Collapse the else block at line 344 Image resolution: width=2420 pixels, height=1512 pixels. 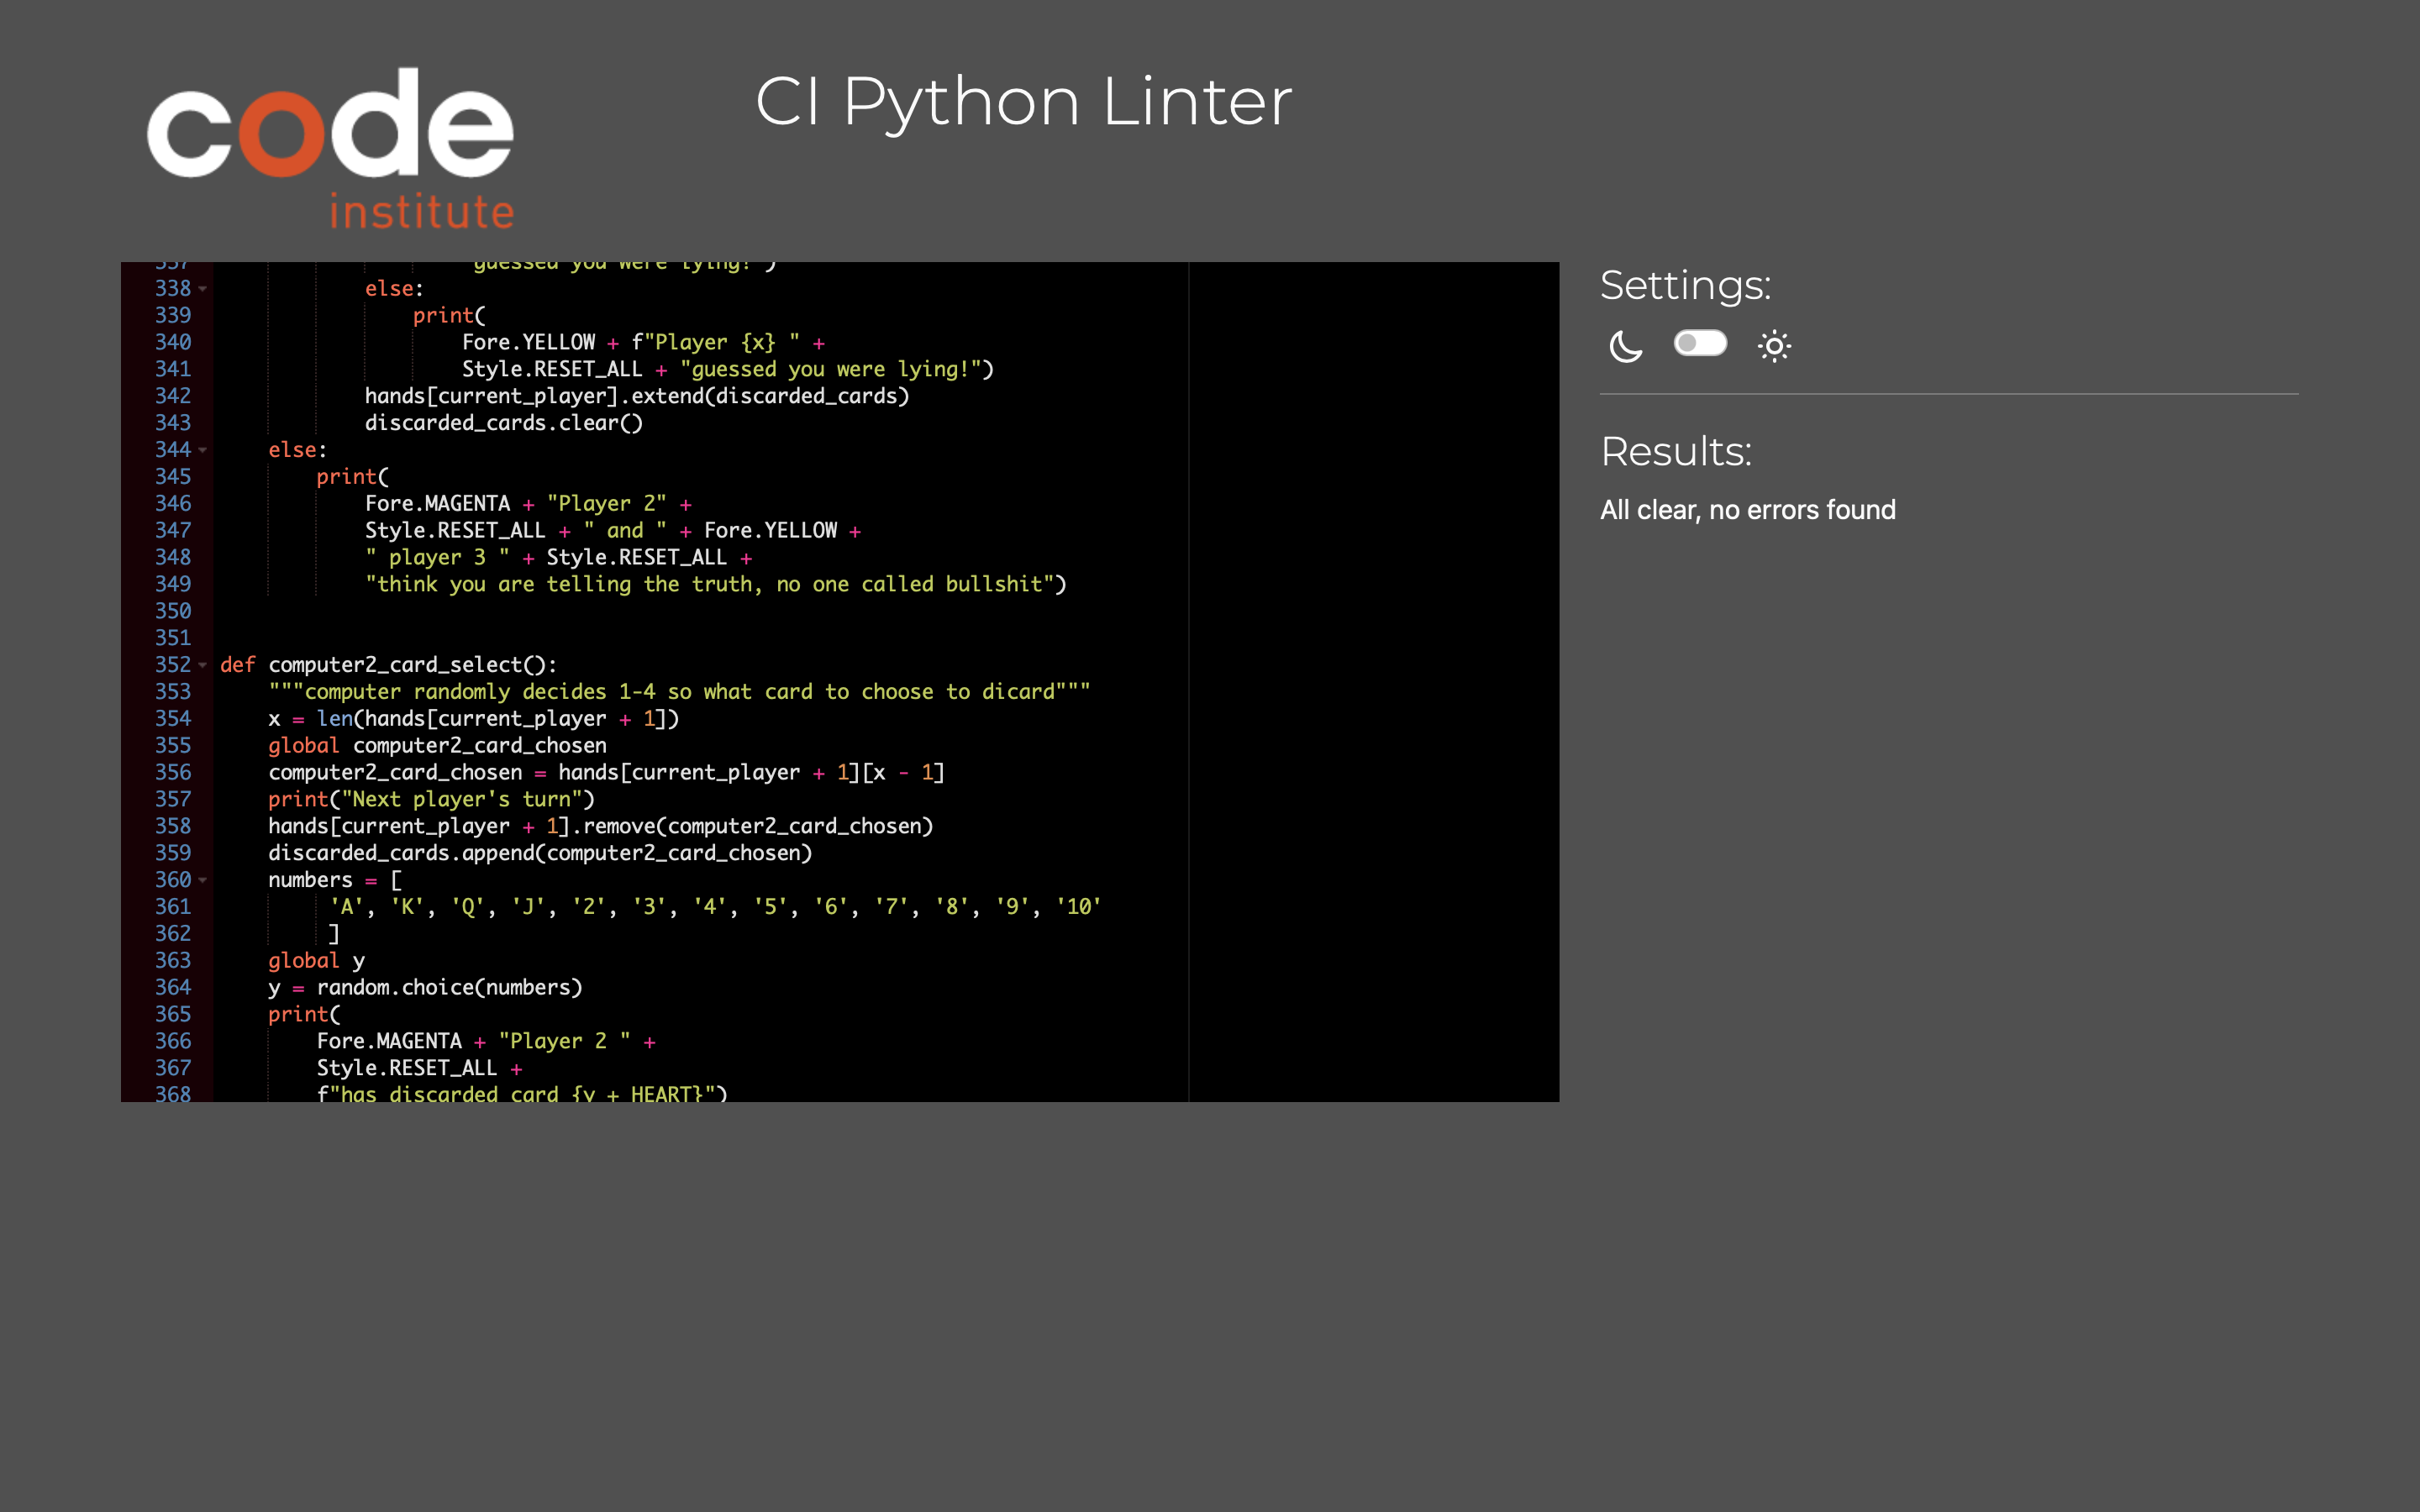point(203,450)
